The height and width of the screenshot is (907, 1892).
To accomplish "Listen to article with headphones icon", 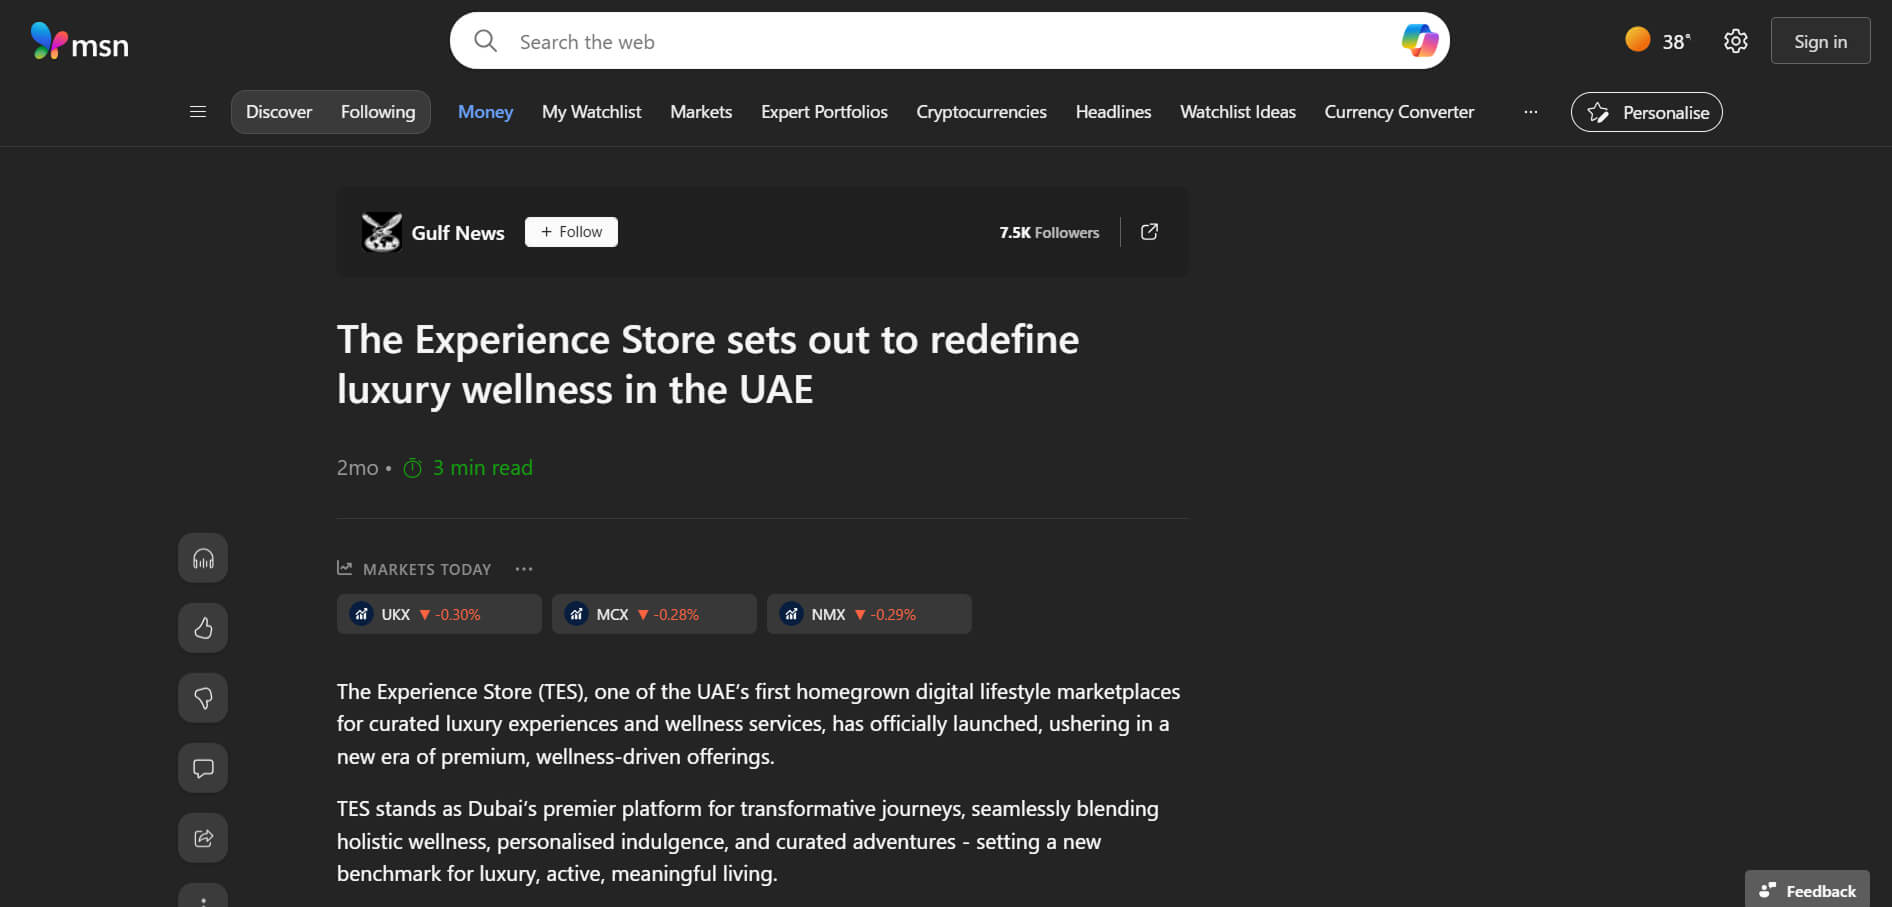I will coord(203,558).
